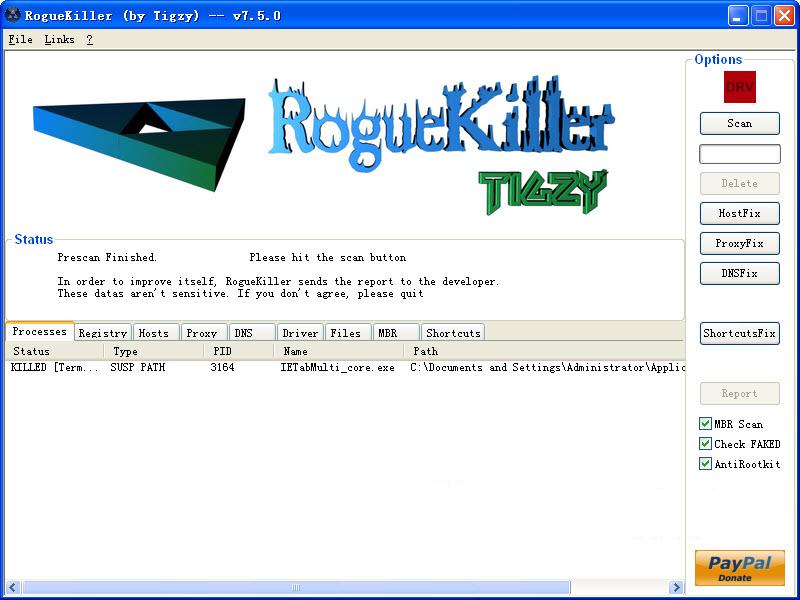Image resolution: width=800 pixels, height=600 pixels.
Task: Switch to the Shortcuts tab
Action: click(452, 332)
